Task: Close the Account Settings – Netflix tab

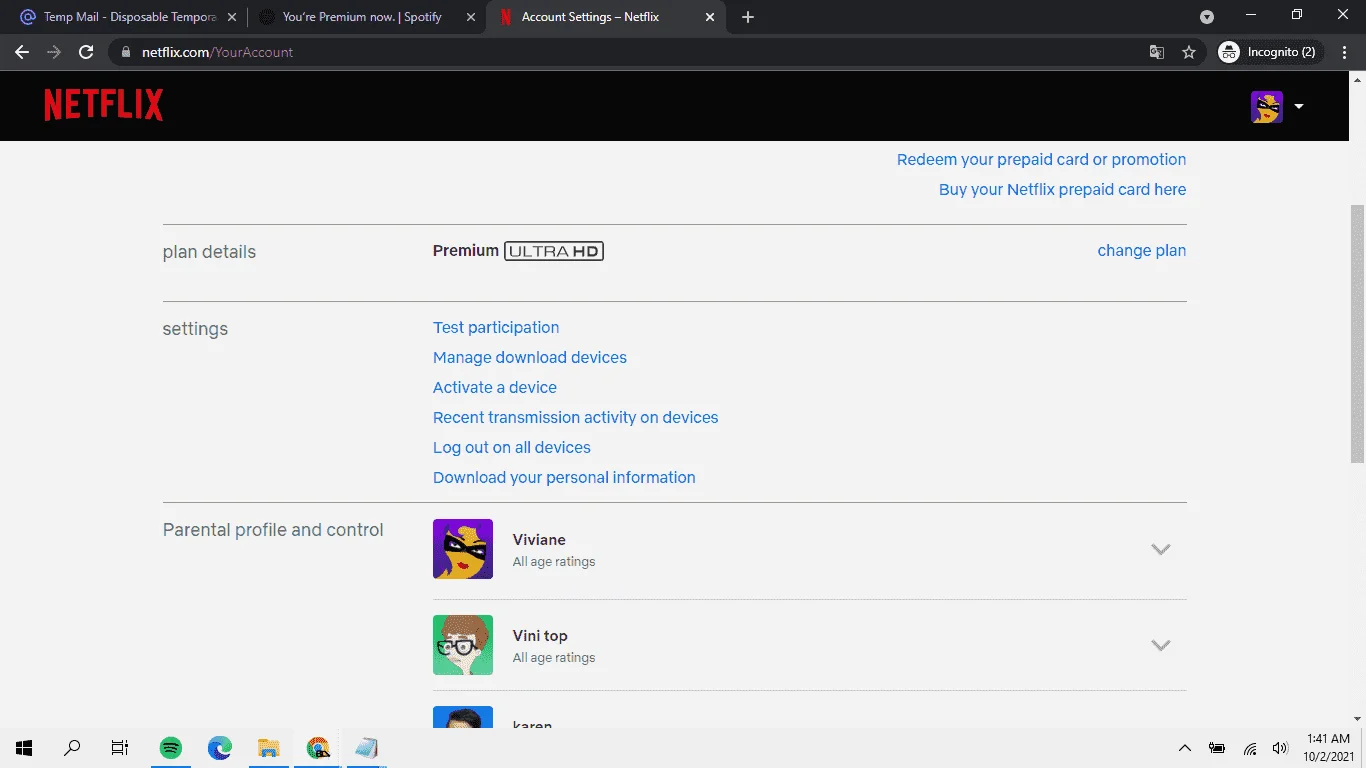Action: coord(710,17)
